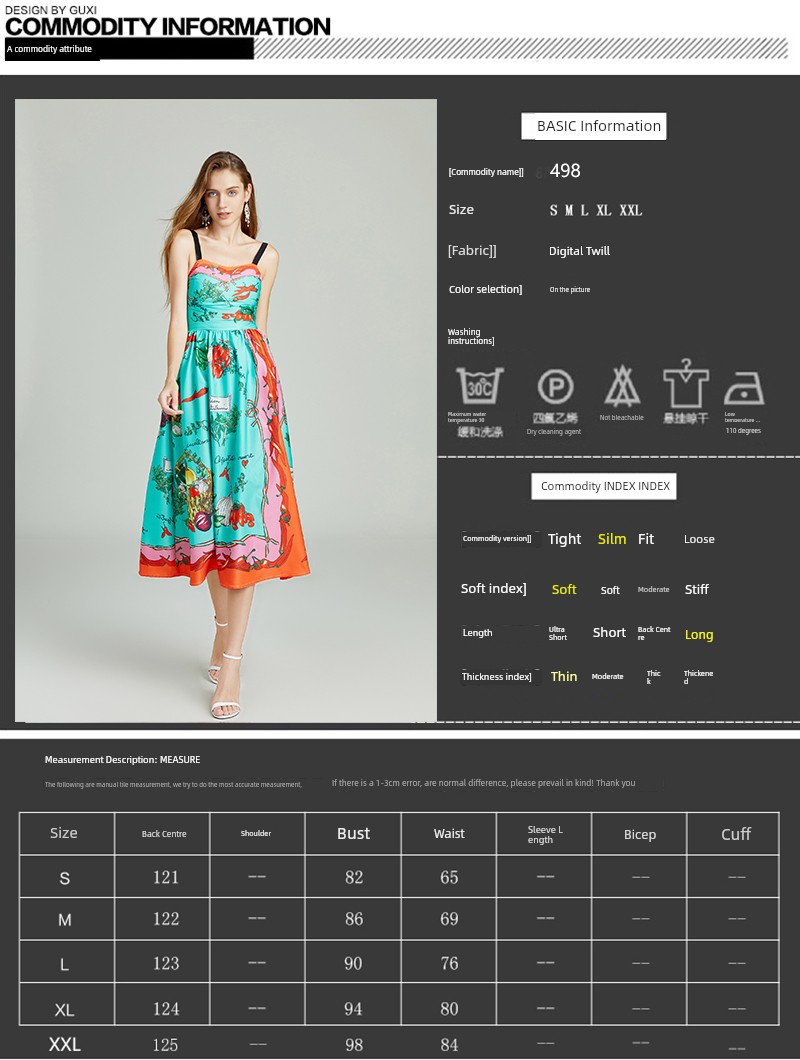Click the not bleachable triangle icon

tap(621, 386)
